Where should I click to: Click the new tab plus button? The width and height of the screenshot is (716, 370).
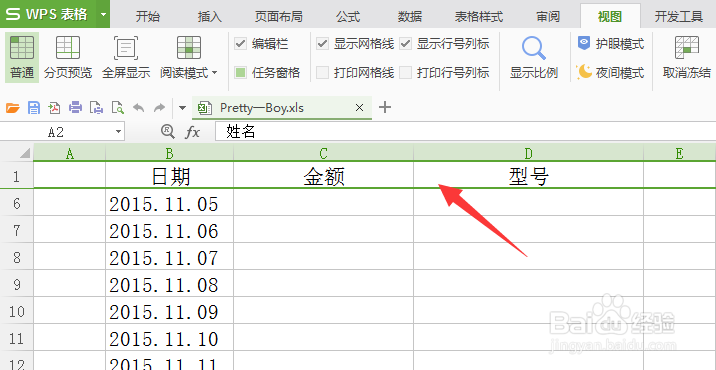(x=385, y=107)
